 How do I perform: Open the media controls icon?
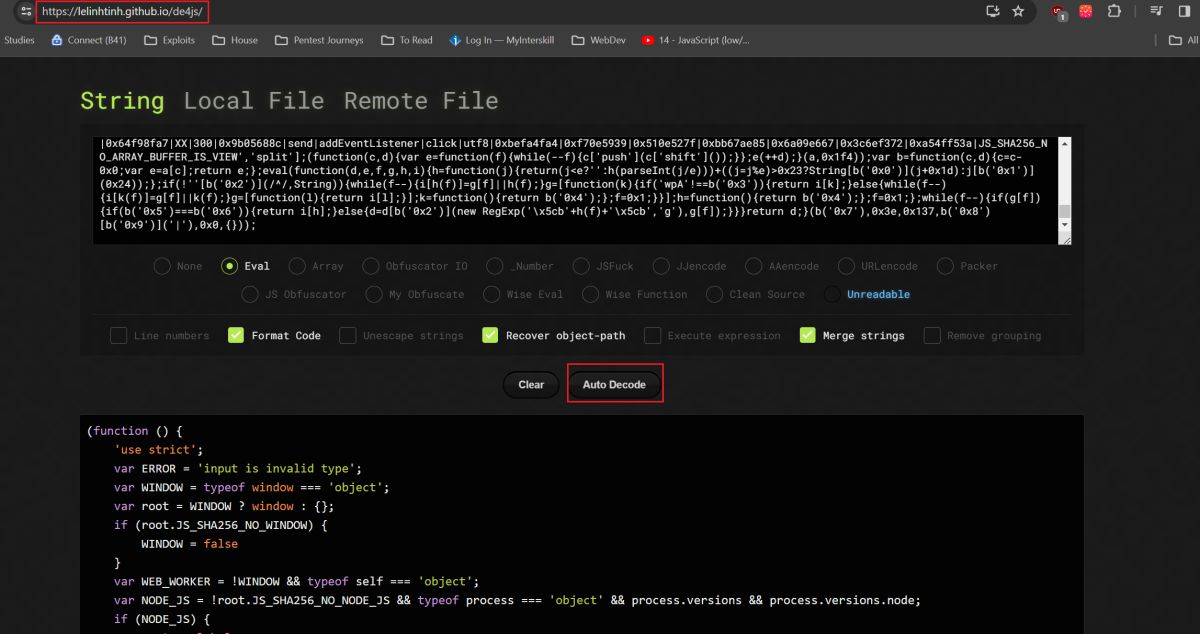(x=1156, y=12)
